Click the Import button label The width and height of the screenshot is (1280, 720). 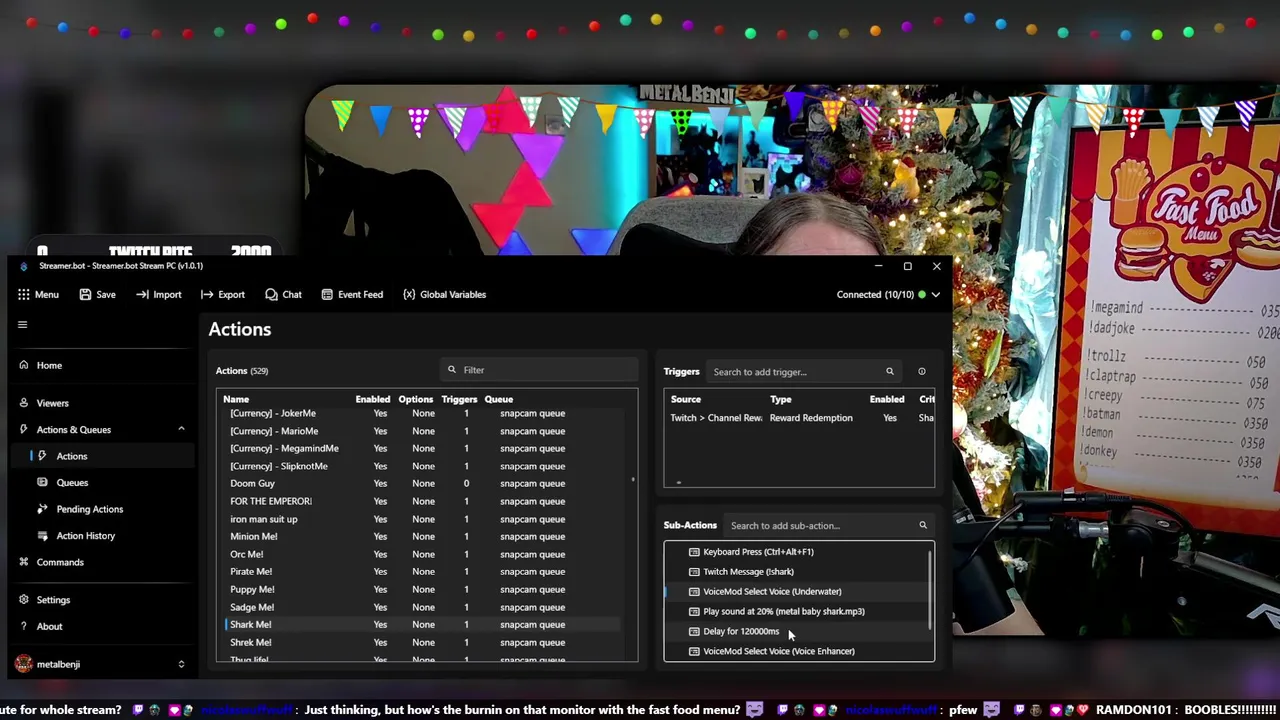click(x=167, y=294)
